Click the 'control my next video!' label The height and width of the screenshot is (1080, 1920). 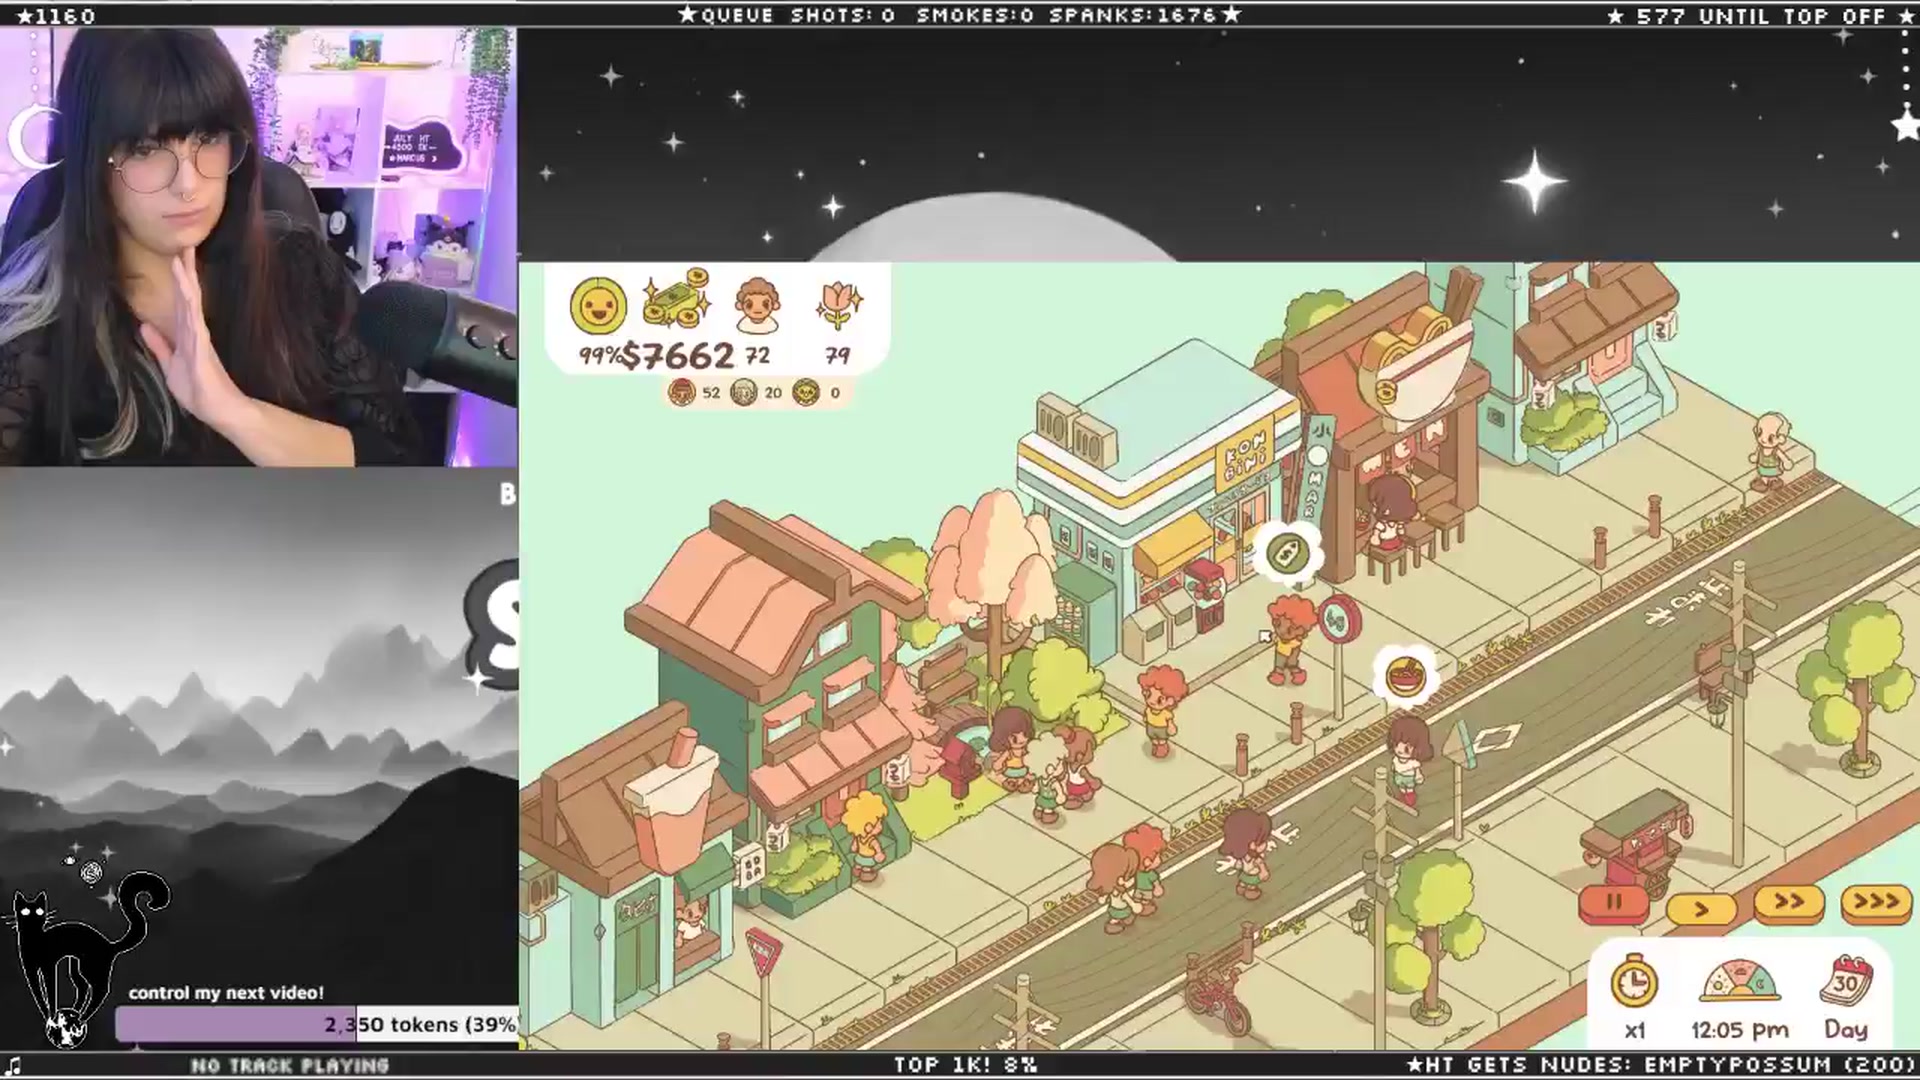226,993
